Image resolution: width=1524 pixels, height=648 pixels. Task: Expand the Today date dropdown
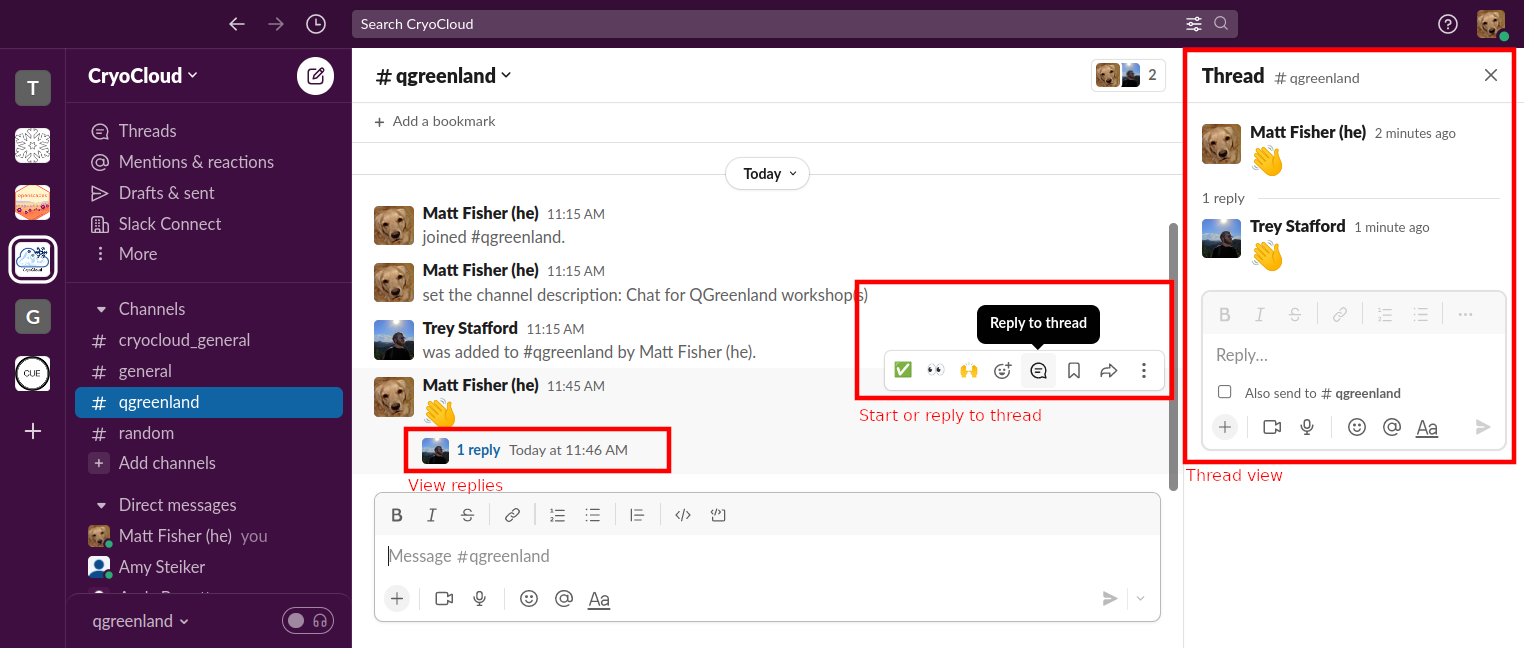tap(767, 174)
